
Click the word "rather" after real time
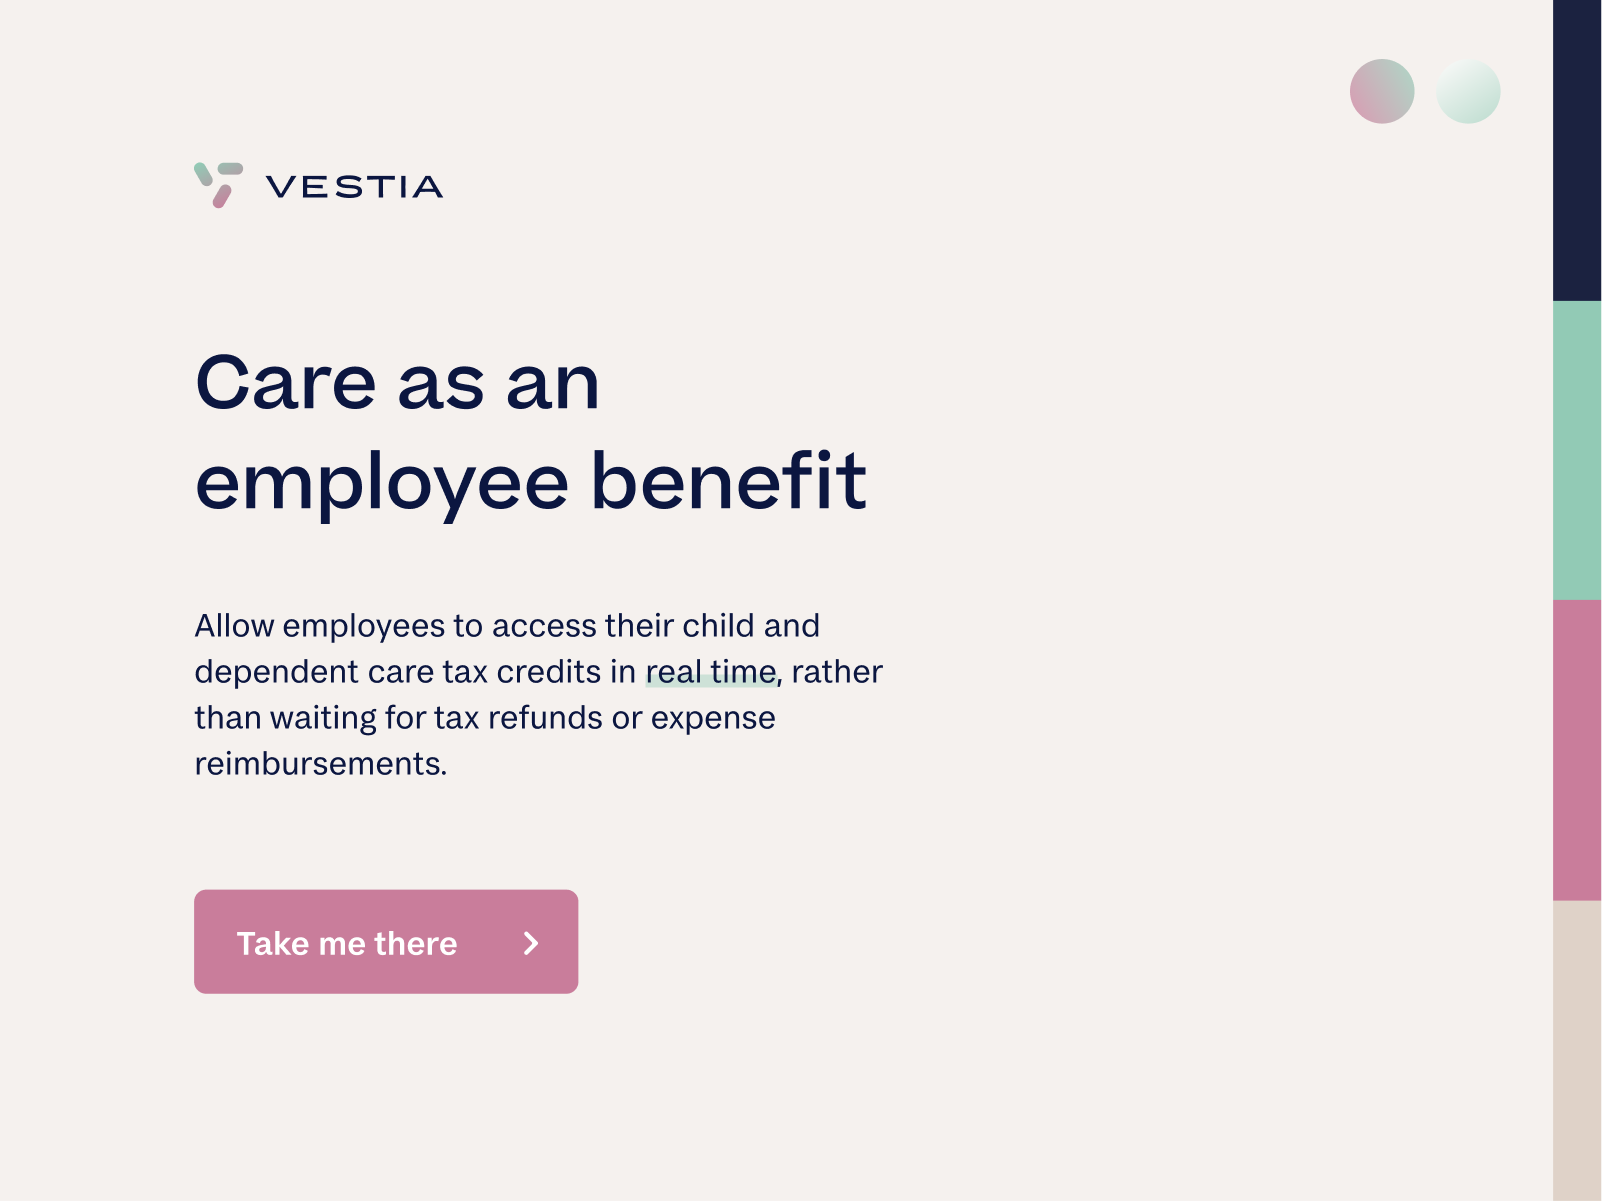(836, 672)
